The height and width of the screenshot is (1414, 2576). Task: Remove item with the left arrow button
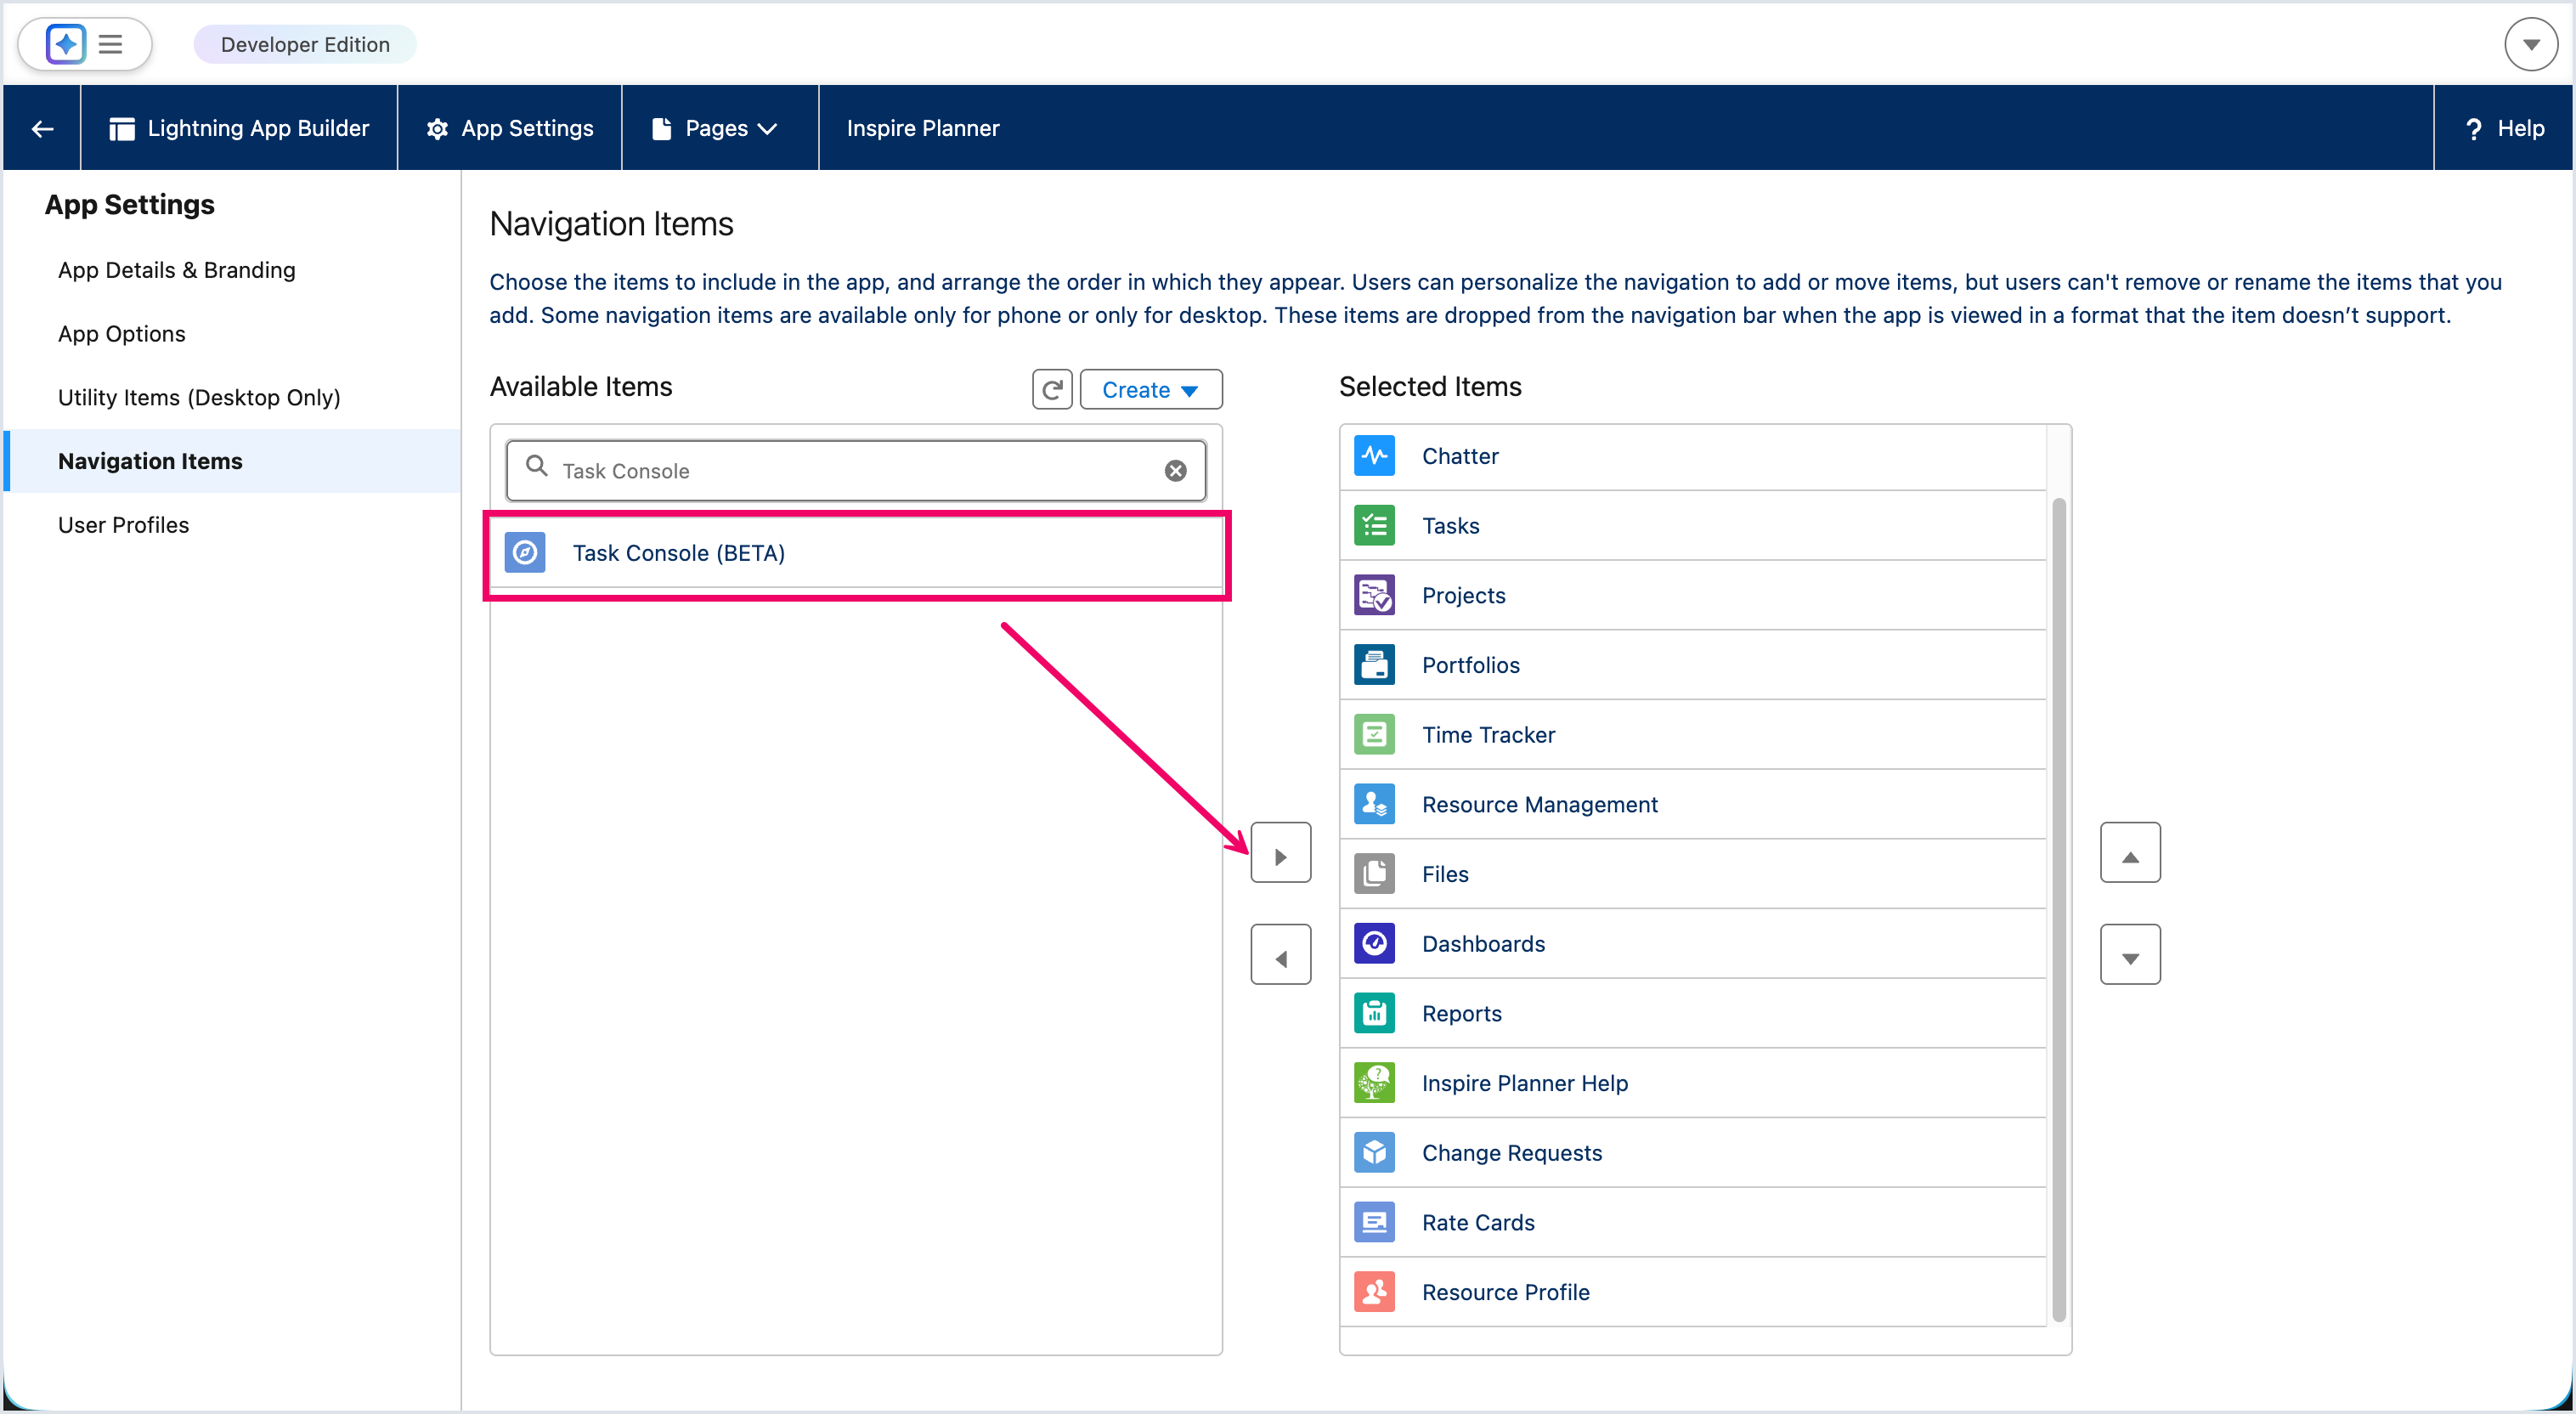click(1281, 955)
